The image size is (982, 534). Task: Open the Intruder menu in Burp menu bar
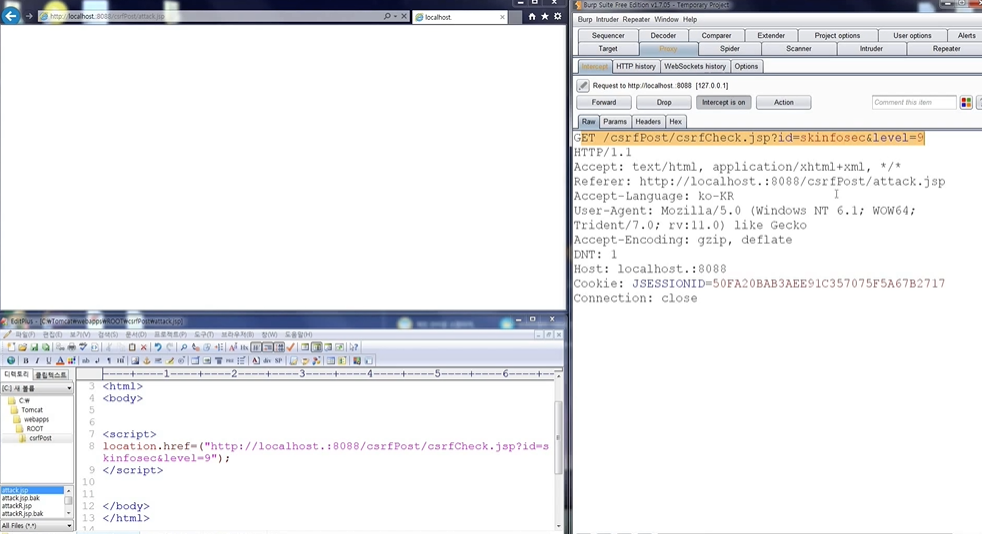607,19
